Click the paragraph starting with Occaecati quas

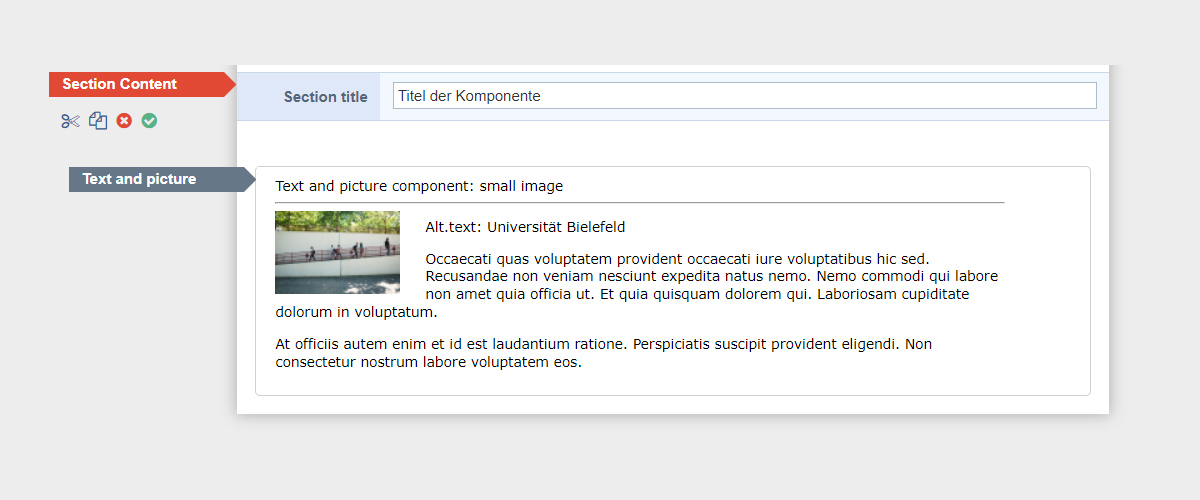[636, 285]
